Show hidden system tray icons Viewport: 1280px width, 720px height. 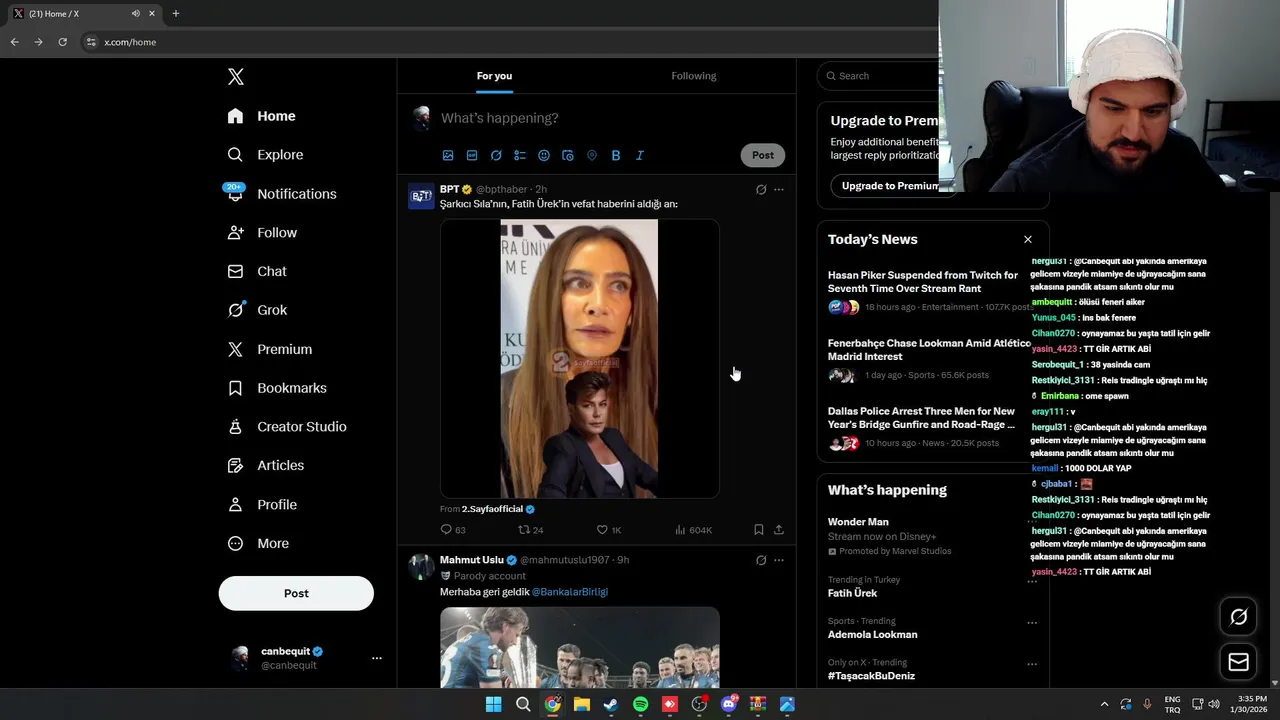coord(1104,704)
